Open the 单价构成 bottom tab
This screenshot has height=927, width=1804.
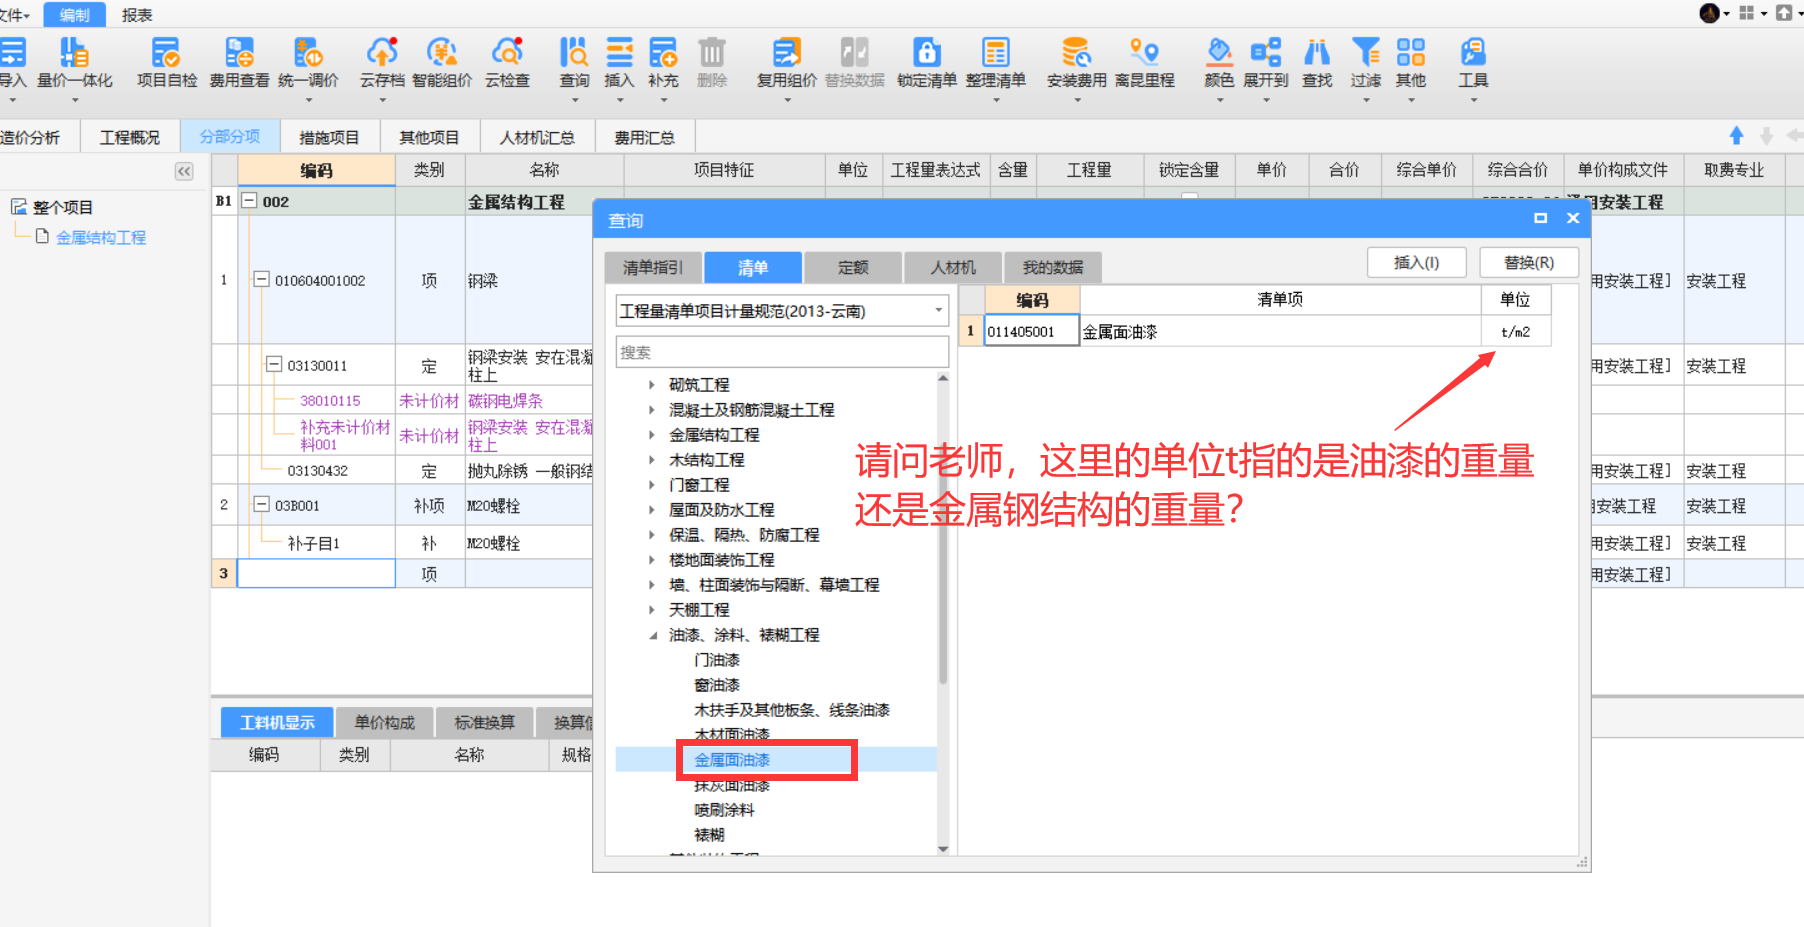(x=385, y=722)
